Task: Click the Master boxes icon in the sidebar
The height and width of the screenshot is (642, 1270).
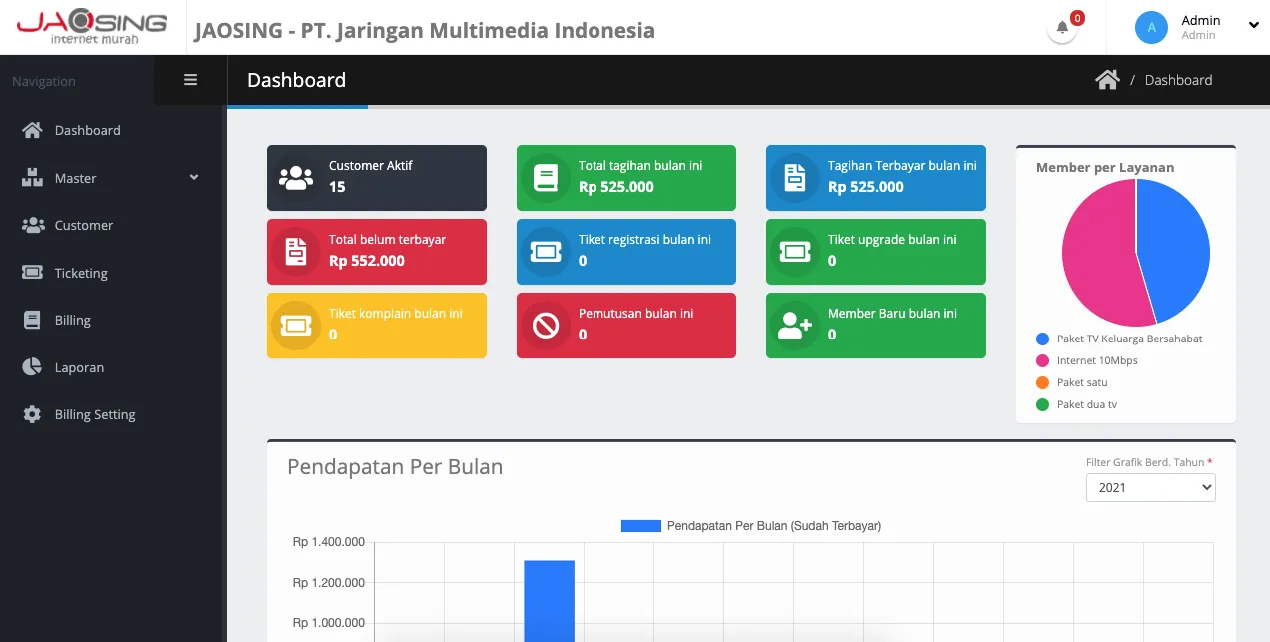Action: coord(32,178)
